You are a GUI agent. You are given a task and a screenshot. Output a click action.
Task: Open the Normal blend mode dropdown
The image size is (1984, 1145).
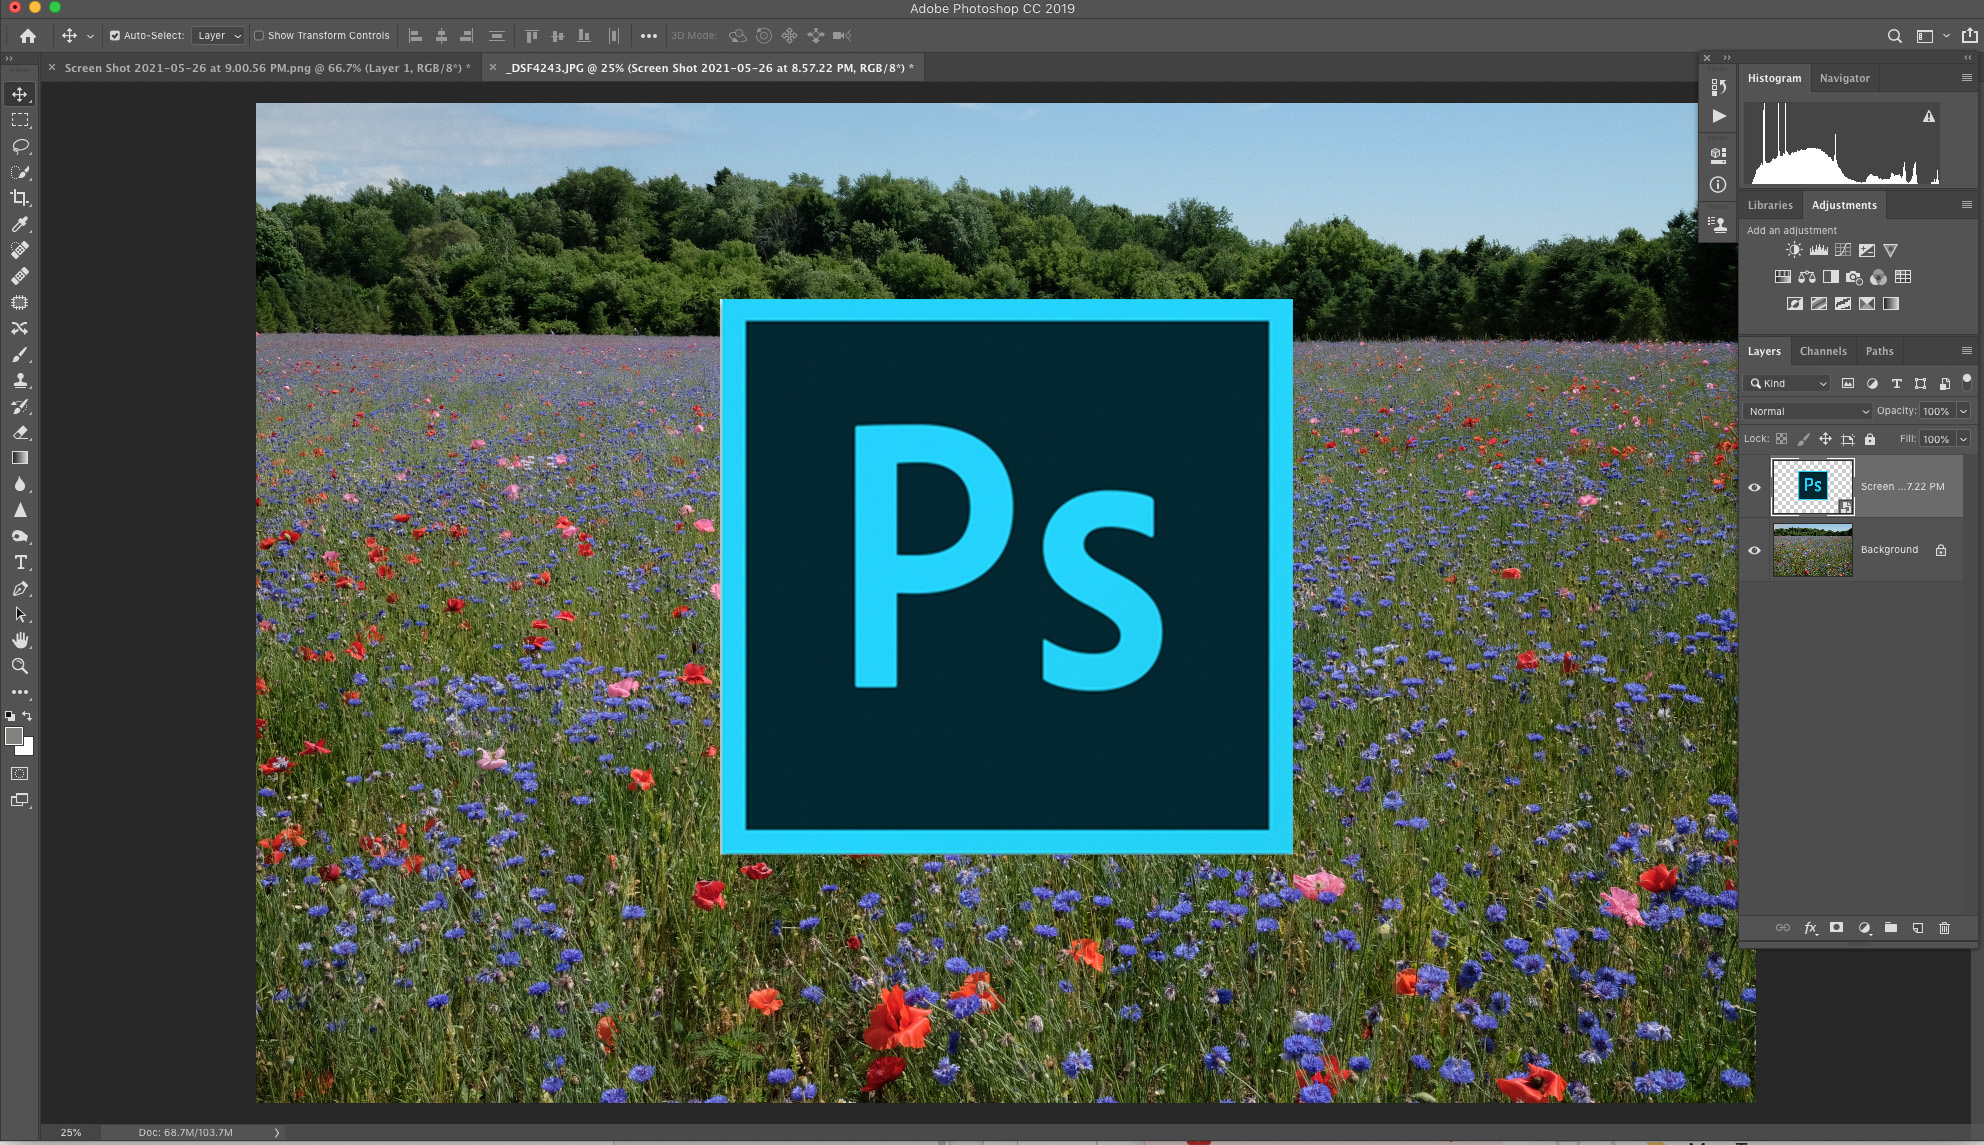1808,411
